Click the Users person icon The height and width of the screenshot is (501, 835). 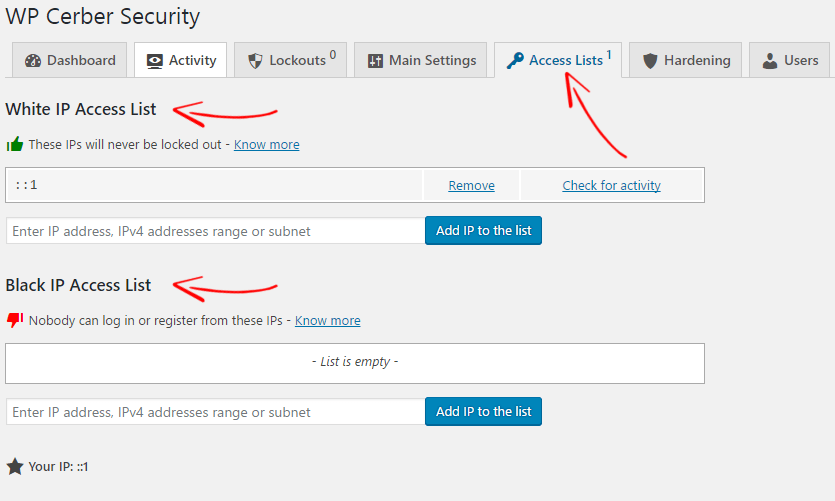(769, 61)
